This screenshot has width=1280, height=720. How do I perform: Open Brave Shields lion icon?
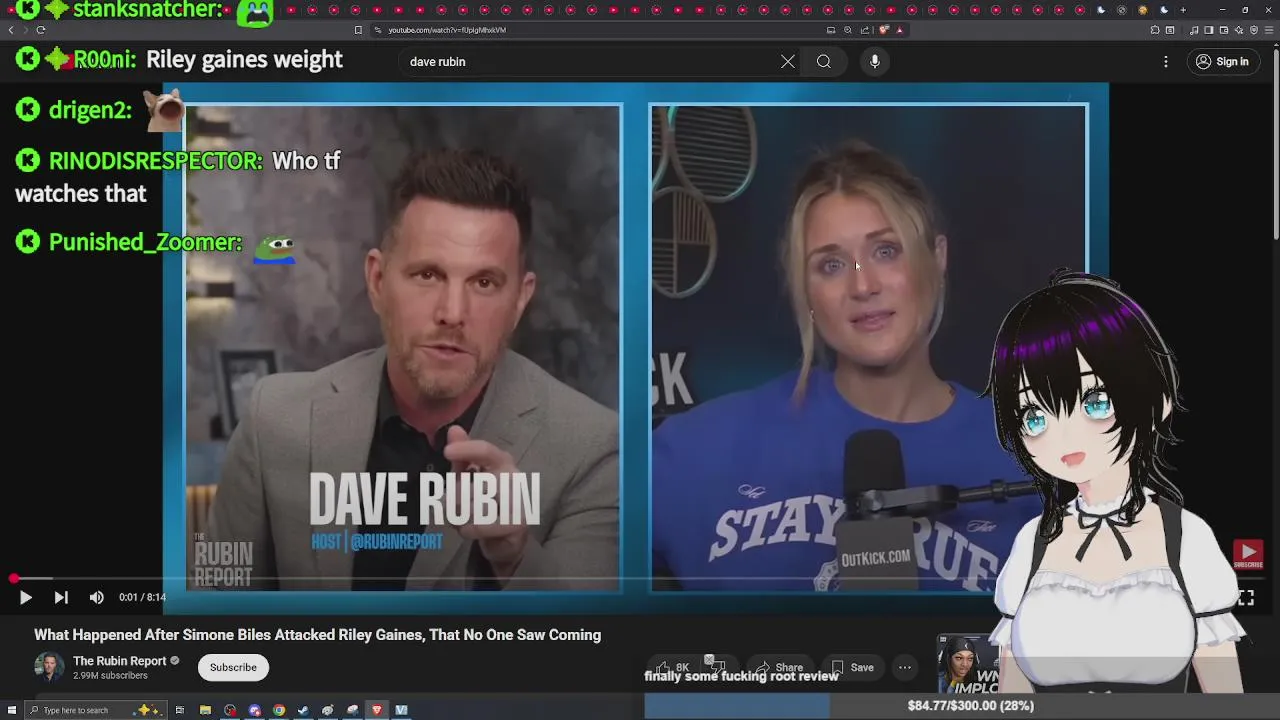pyautogui.click(x=884, y=30)
